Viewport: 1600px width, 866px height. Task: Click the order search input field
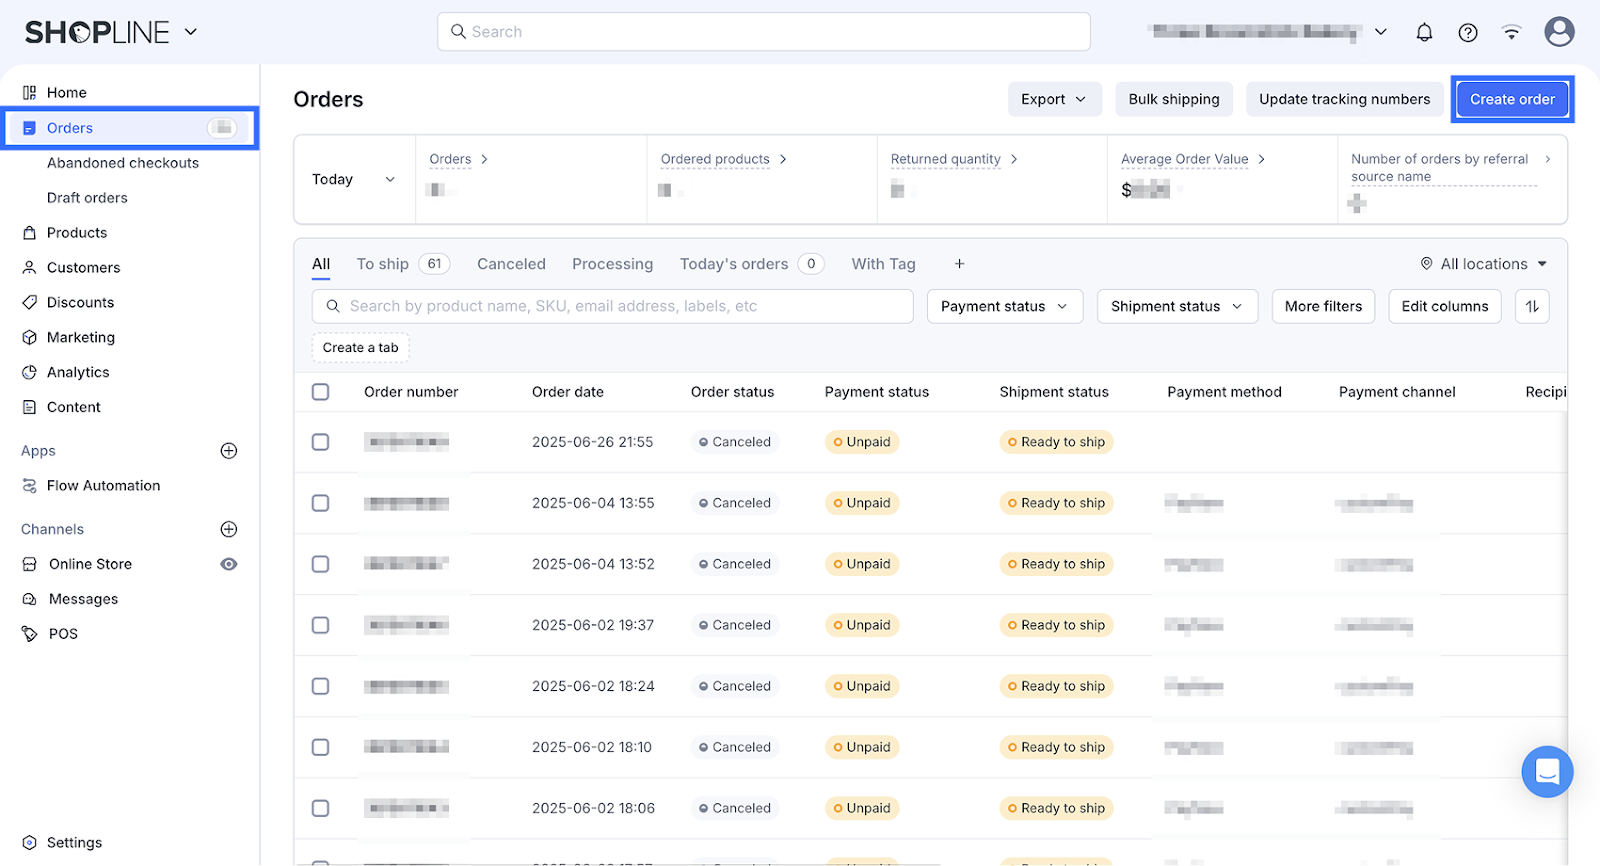click(x=612, y=306)
